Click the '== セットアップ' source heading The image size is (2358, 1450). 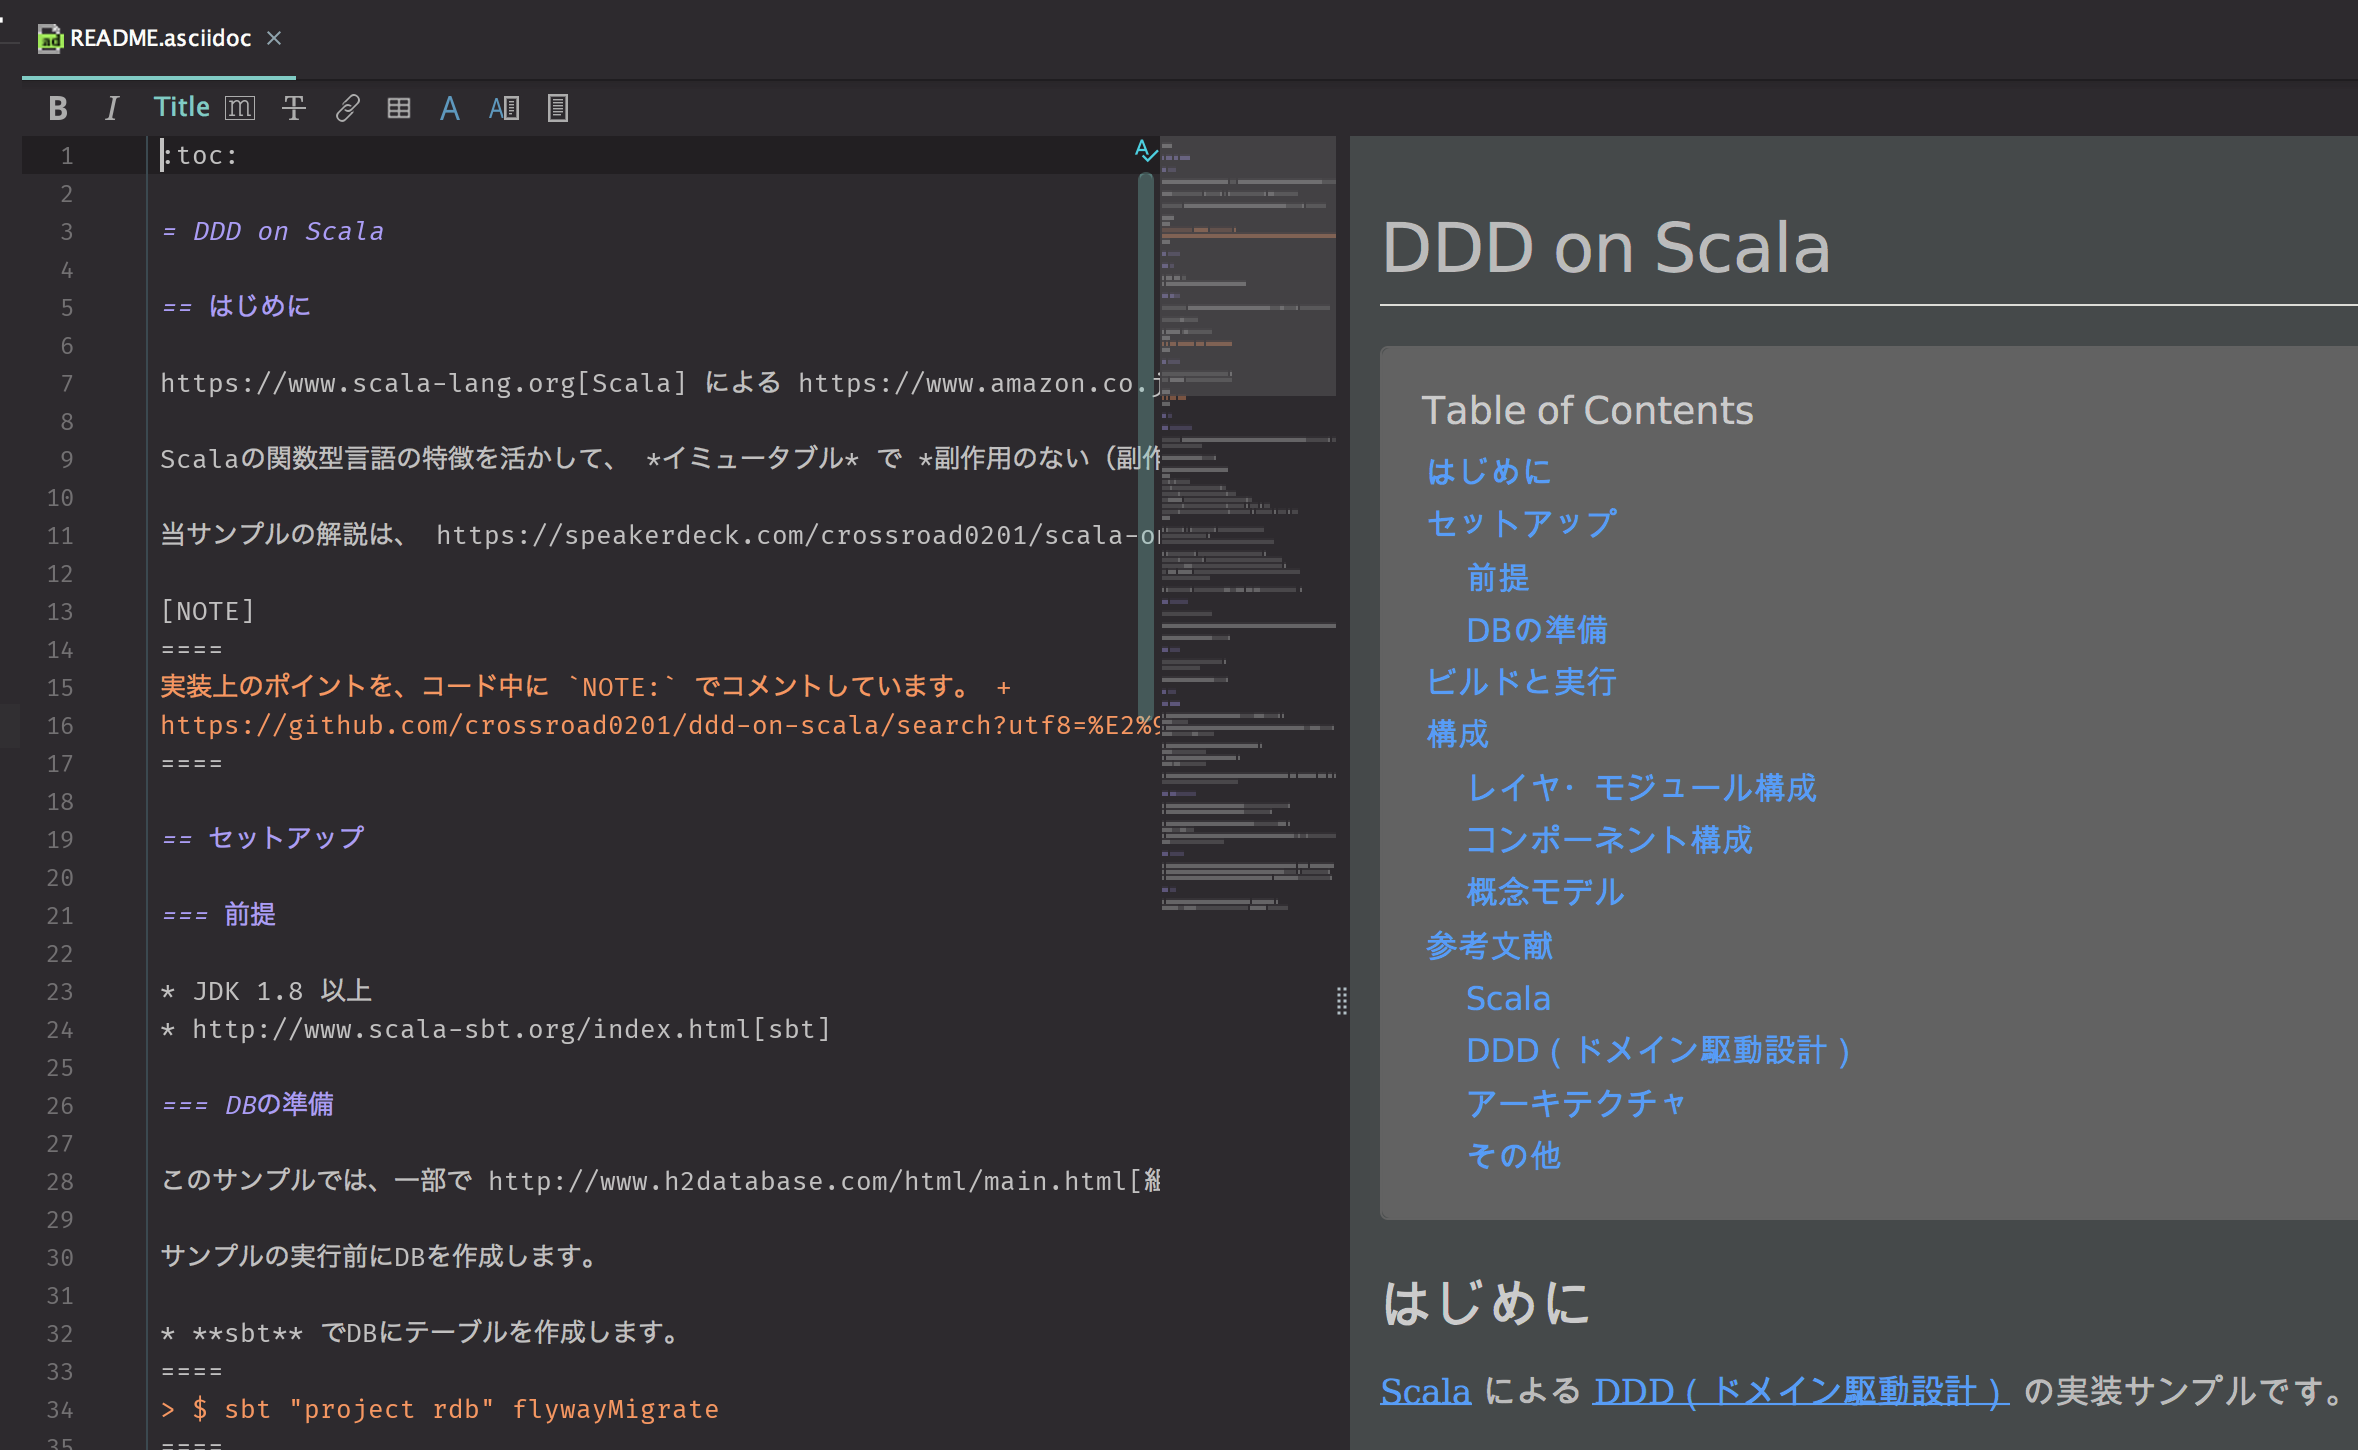click(x=263, y=838)
